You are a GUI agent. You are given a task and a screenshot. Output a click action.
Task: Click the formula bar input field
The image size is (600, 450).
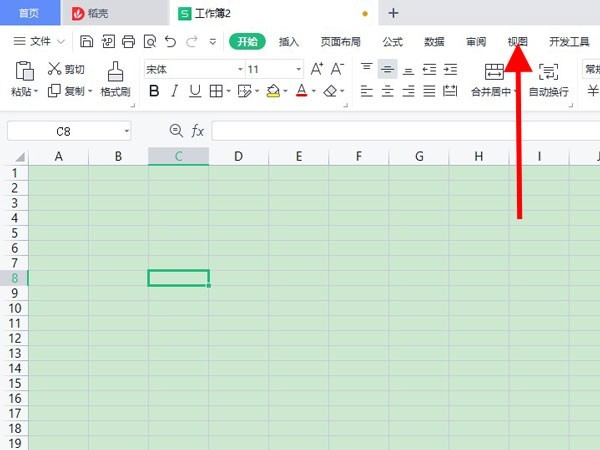pyautogui.click(x=406, y=131)
